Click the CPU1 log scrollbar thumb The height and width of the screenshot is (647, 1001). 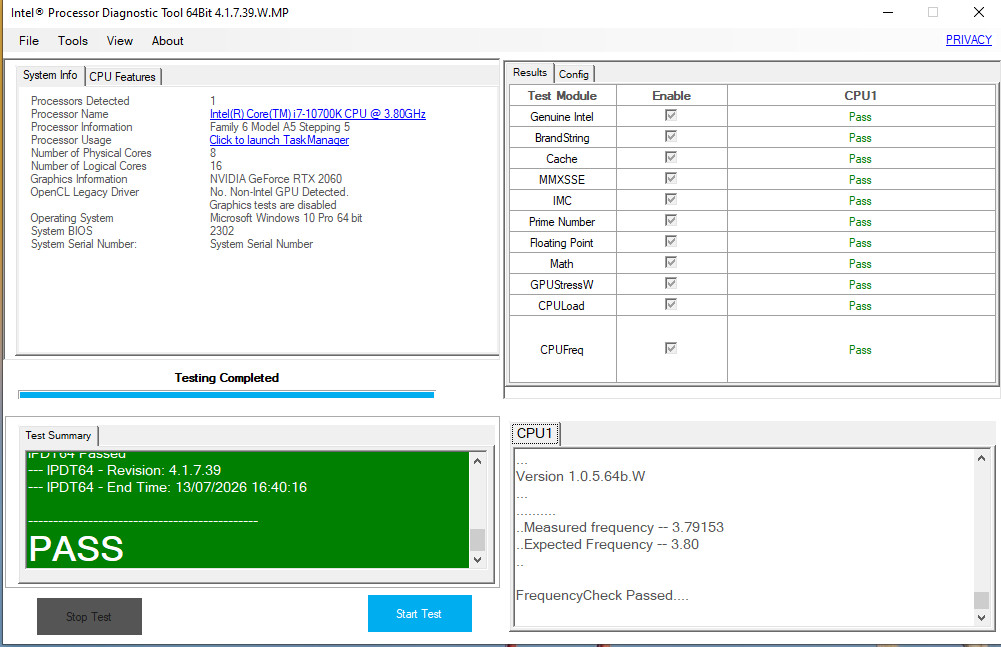[981, 600]
